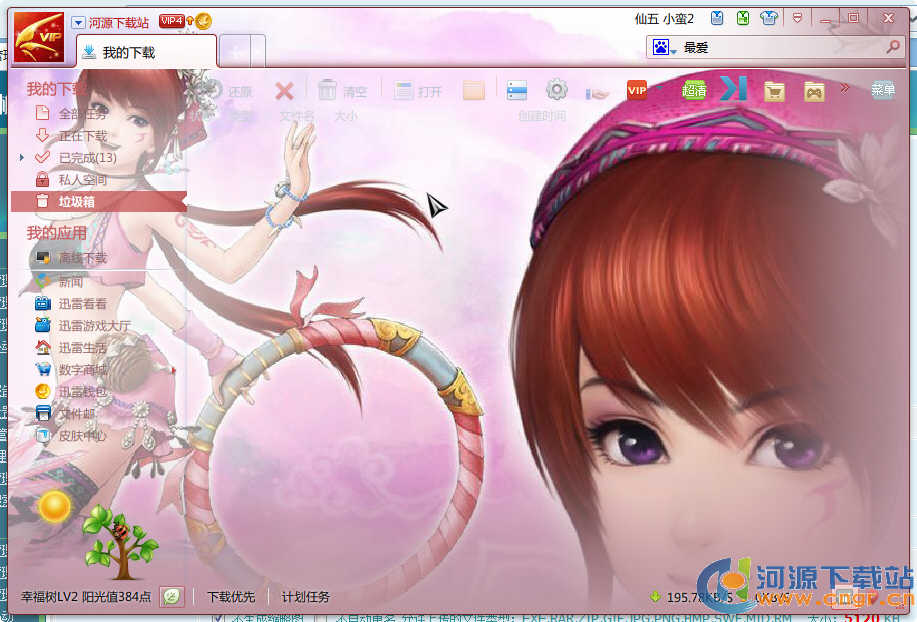Click the 还原 restore toolbar button
This screenshot has width=917, height=622.
pyautogui.click(x=228, y=91)
